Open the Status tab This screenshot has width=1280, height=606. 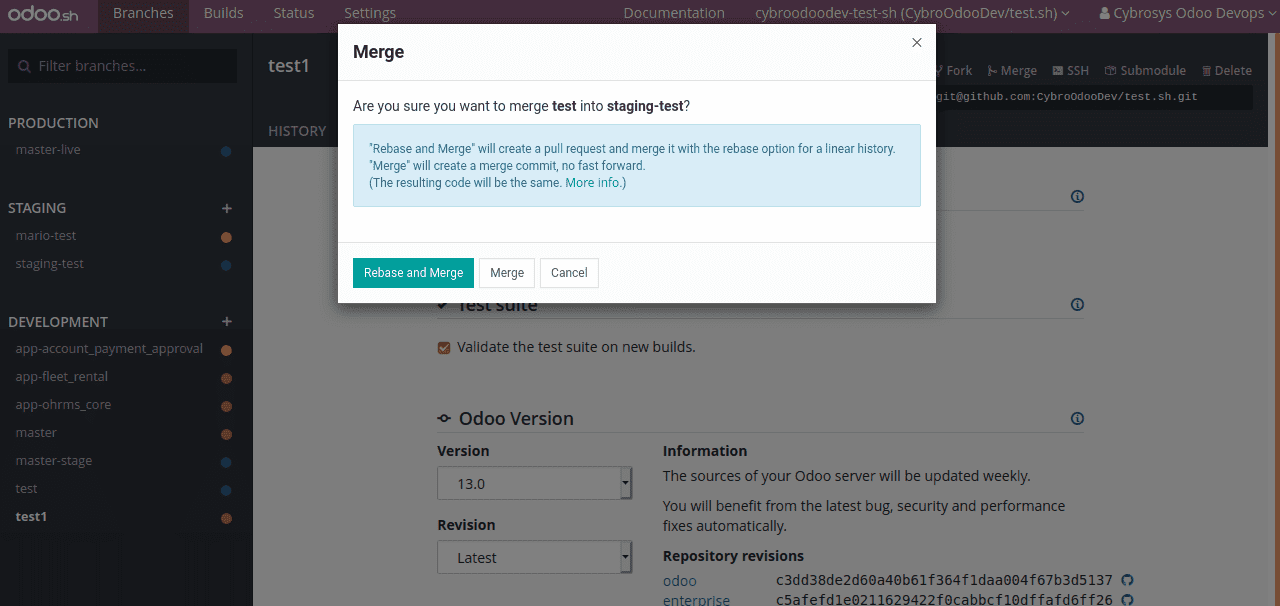pyautogui.click(x=294, y=13)
